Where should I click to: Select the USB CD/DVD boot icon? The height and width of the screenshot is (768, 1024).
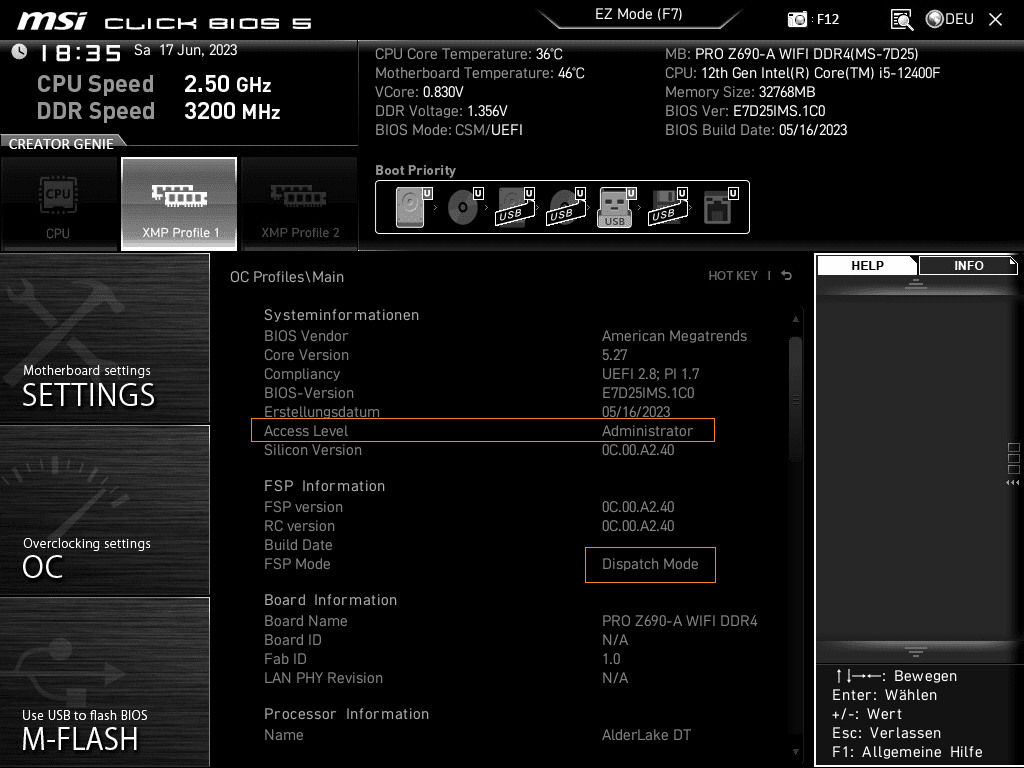tap(566, 207)
